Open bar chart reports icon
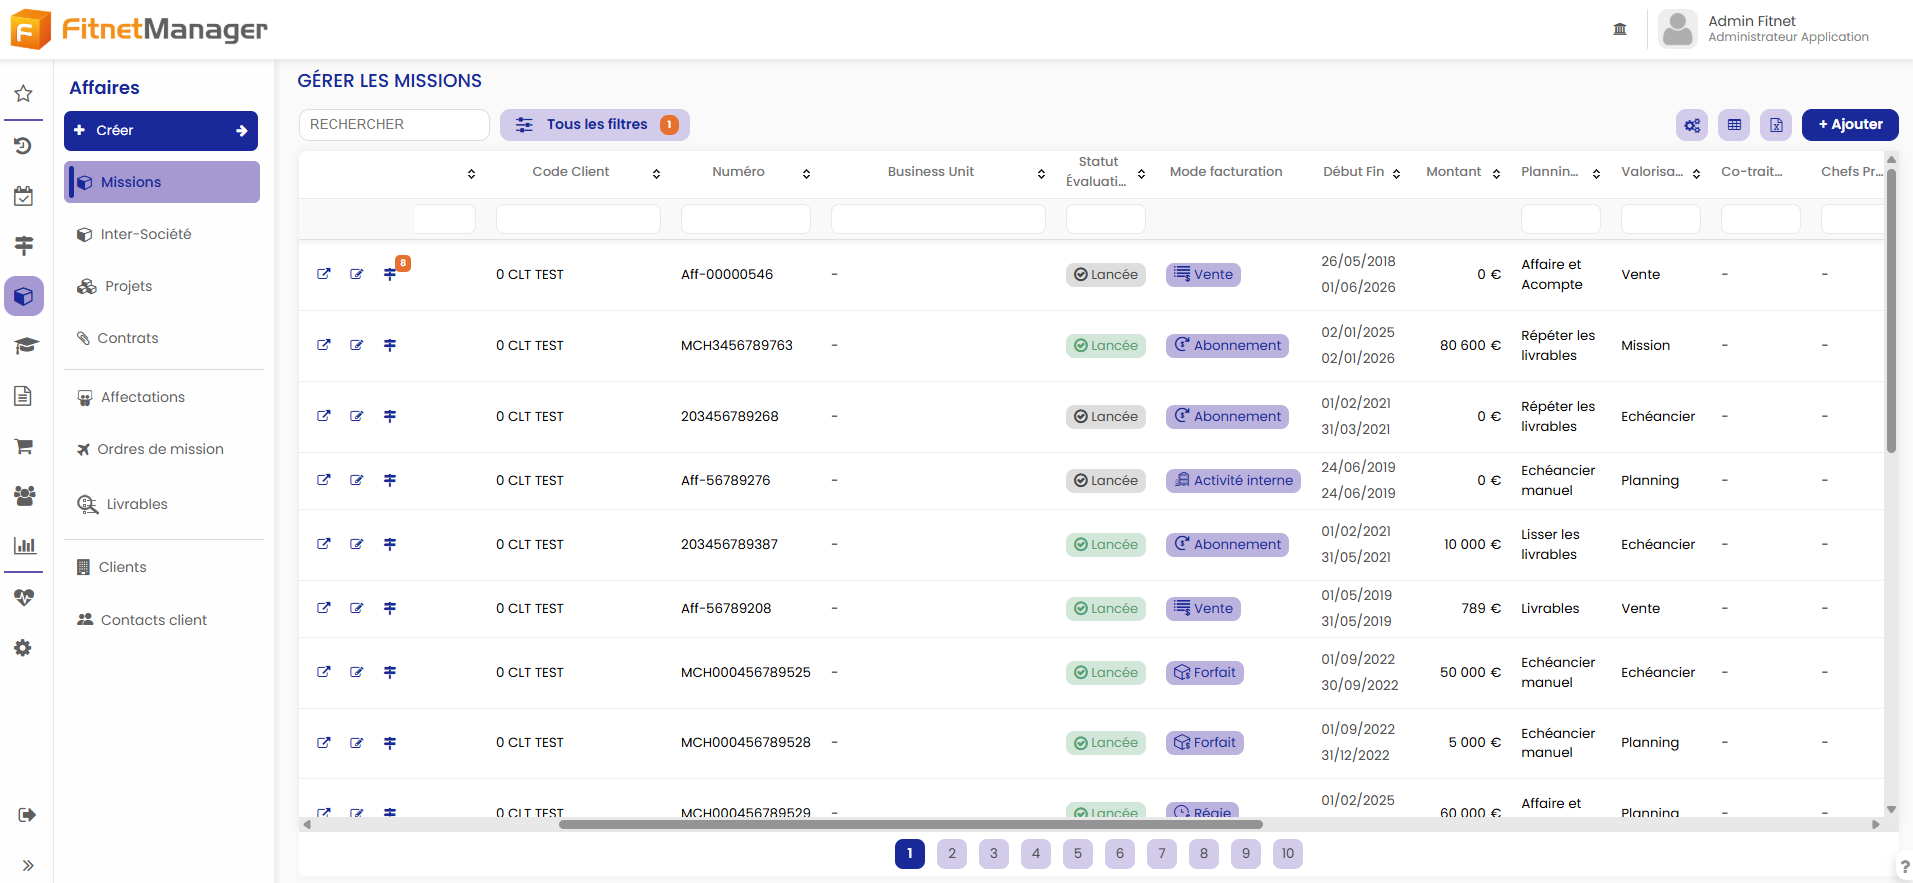The width and height of the screenshot is (1913, 883). tap(24, 546)
